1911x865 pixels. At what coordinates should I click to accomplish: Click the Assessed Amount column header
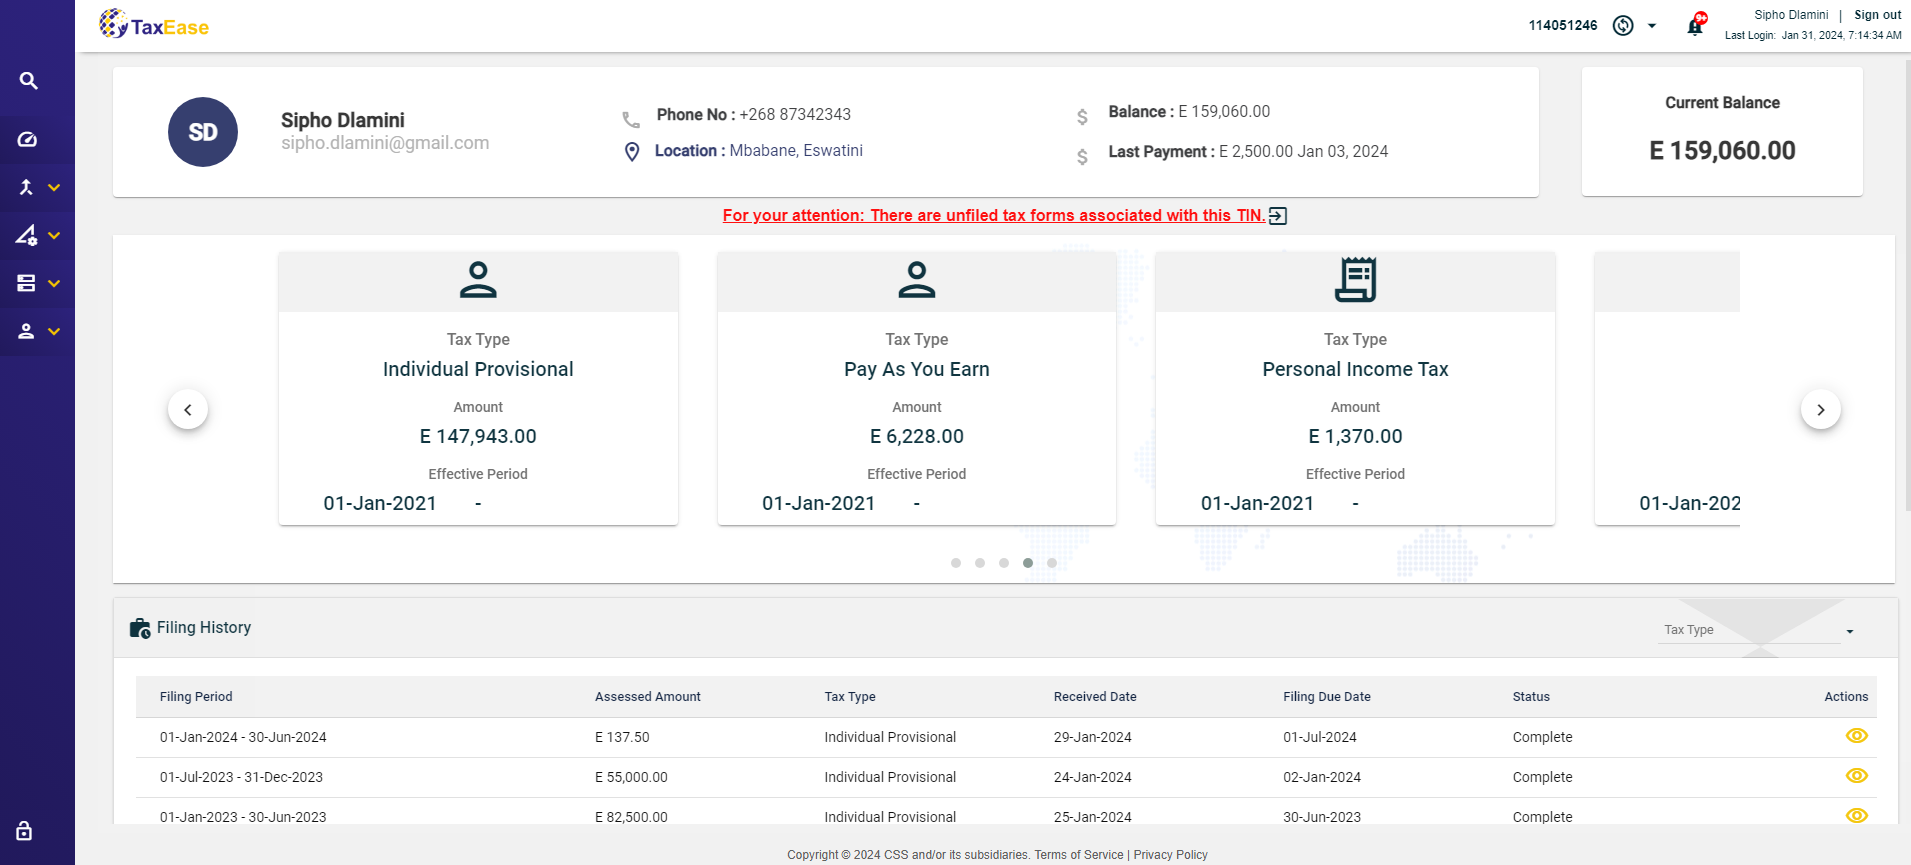[648, 697]
